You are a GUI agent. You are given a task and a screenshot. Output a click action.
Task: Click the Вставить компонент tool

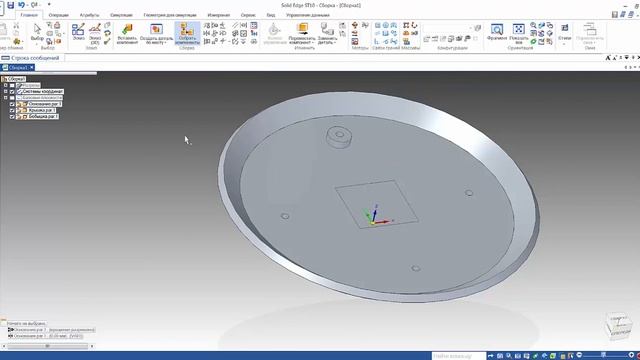pos(127,33)
